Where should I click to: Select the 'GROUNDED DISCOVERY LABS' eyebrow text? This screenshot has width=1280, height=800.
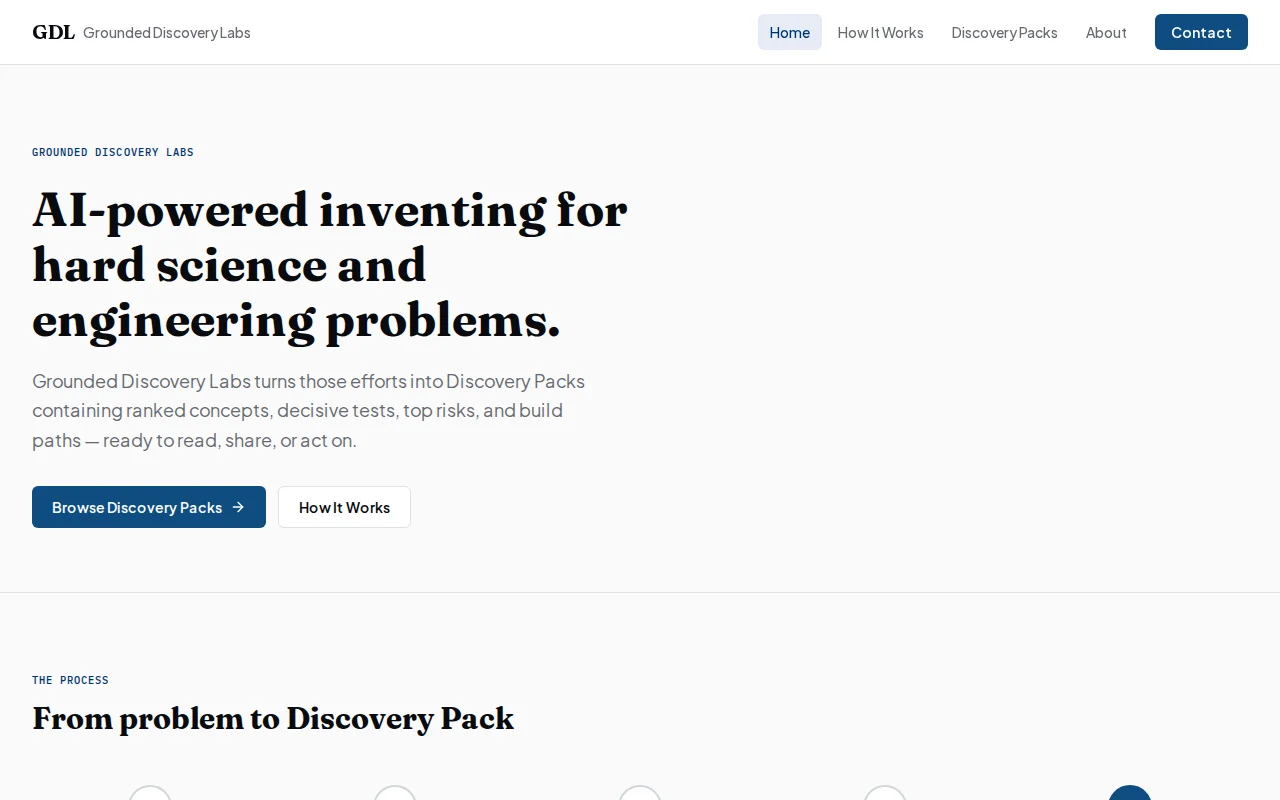click(113, 152)
